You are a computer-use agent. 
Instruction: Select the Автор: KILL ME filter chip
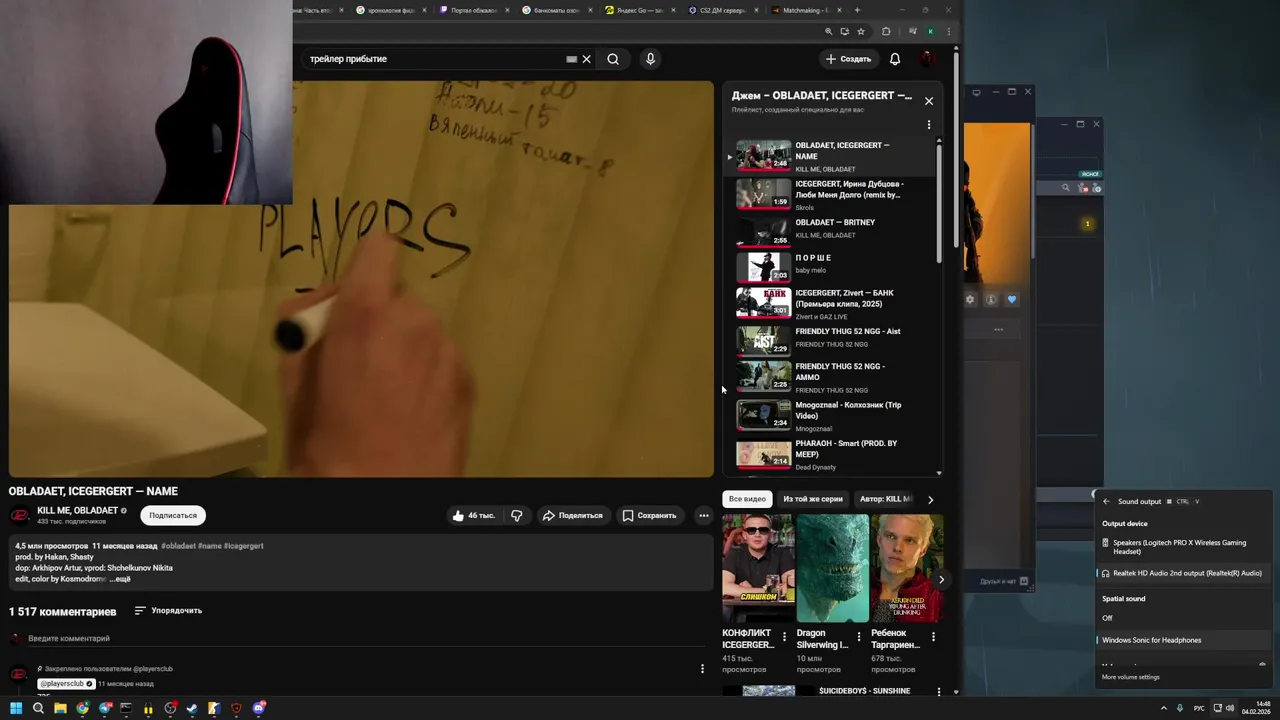point(885,499)
